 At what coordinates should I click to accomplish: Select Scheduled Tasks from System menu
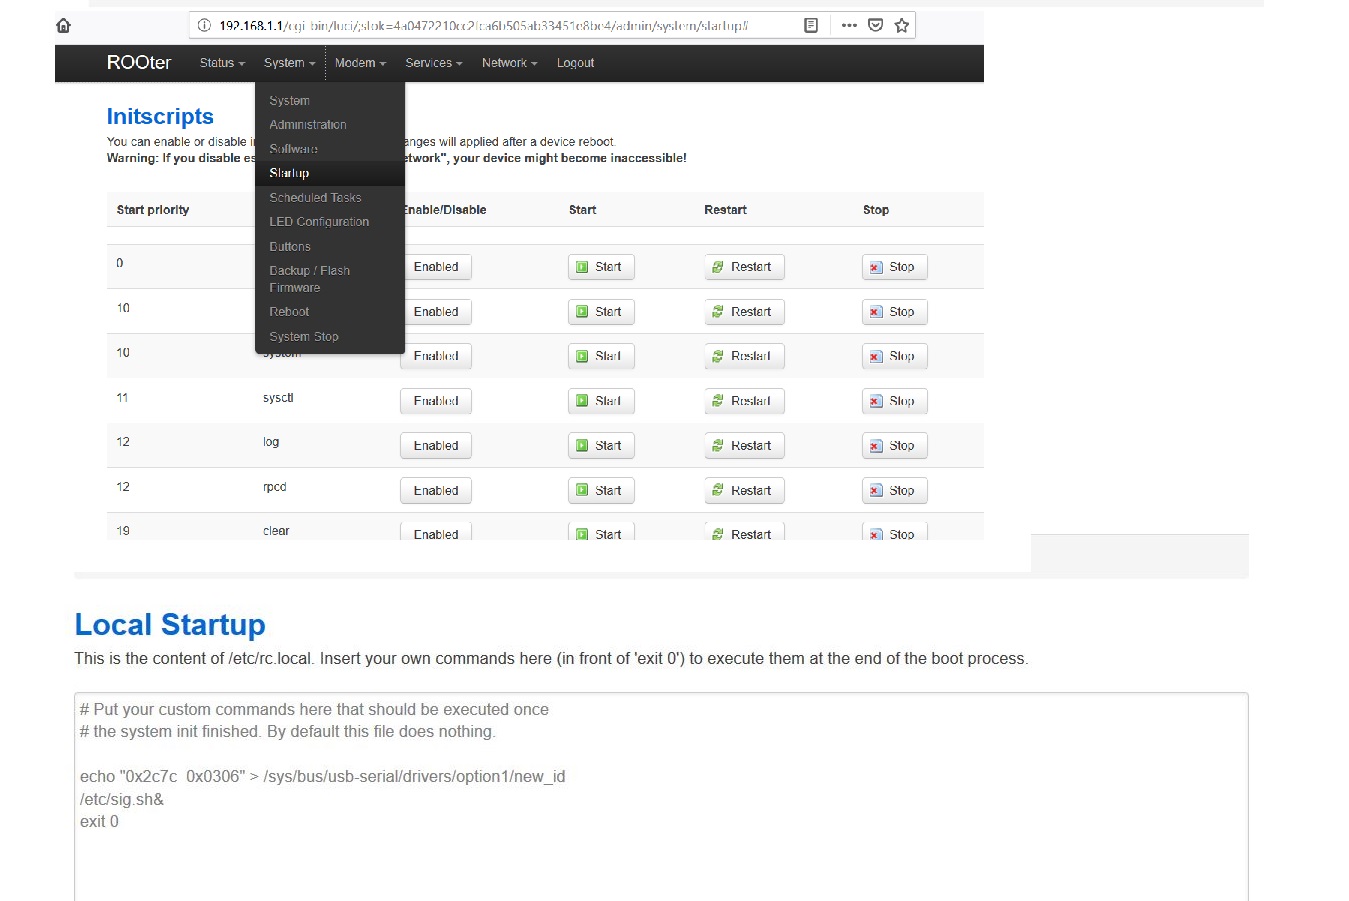click(x=315, y=198)
